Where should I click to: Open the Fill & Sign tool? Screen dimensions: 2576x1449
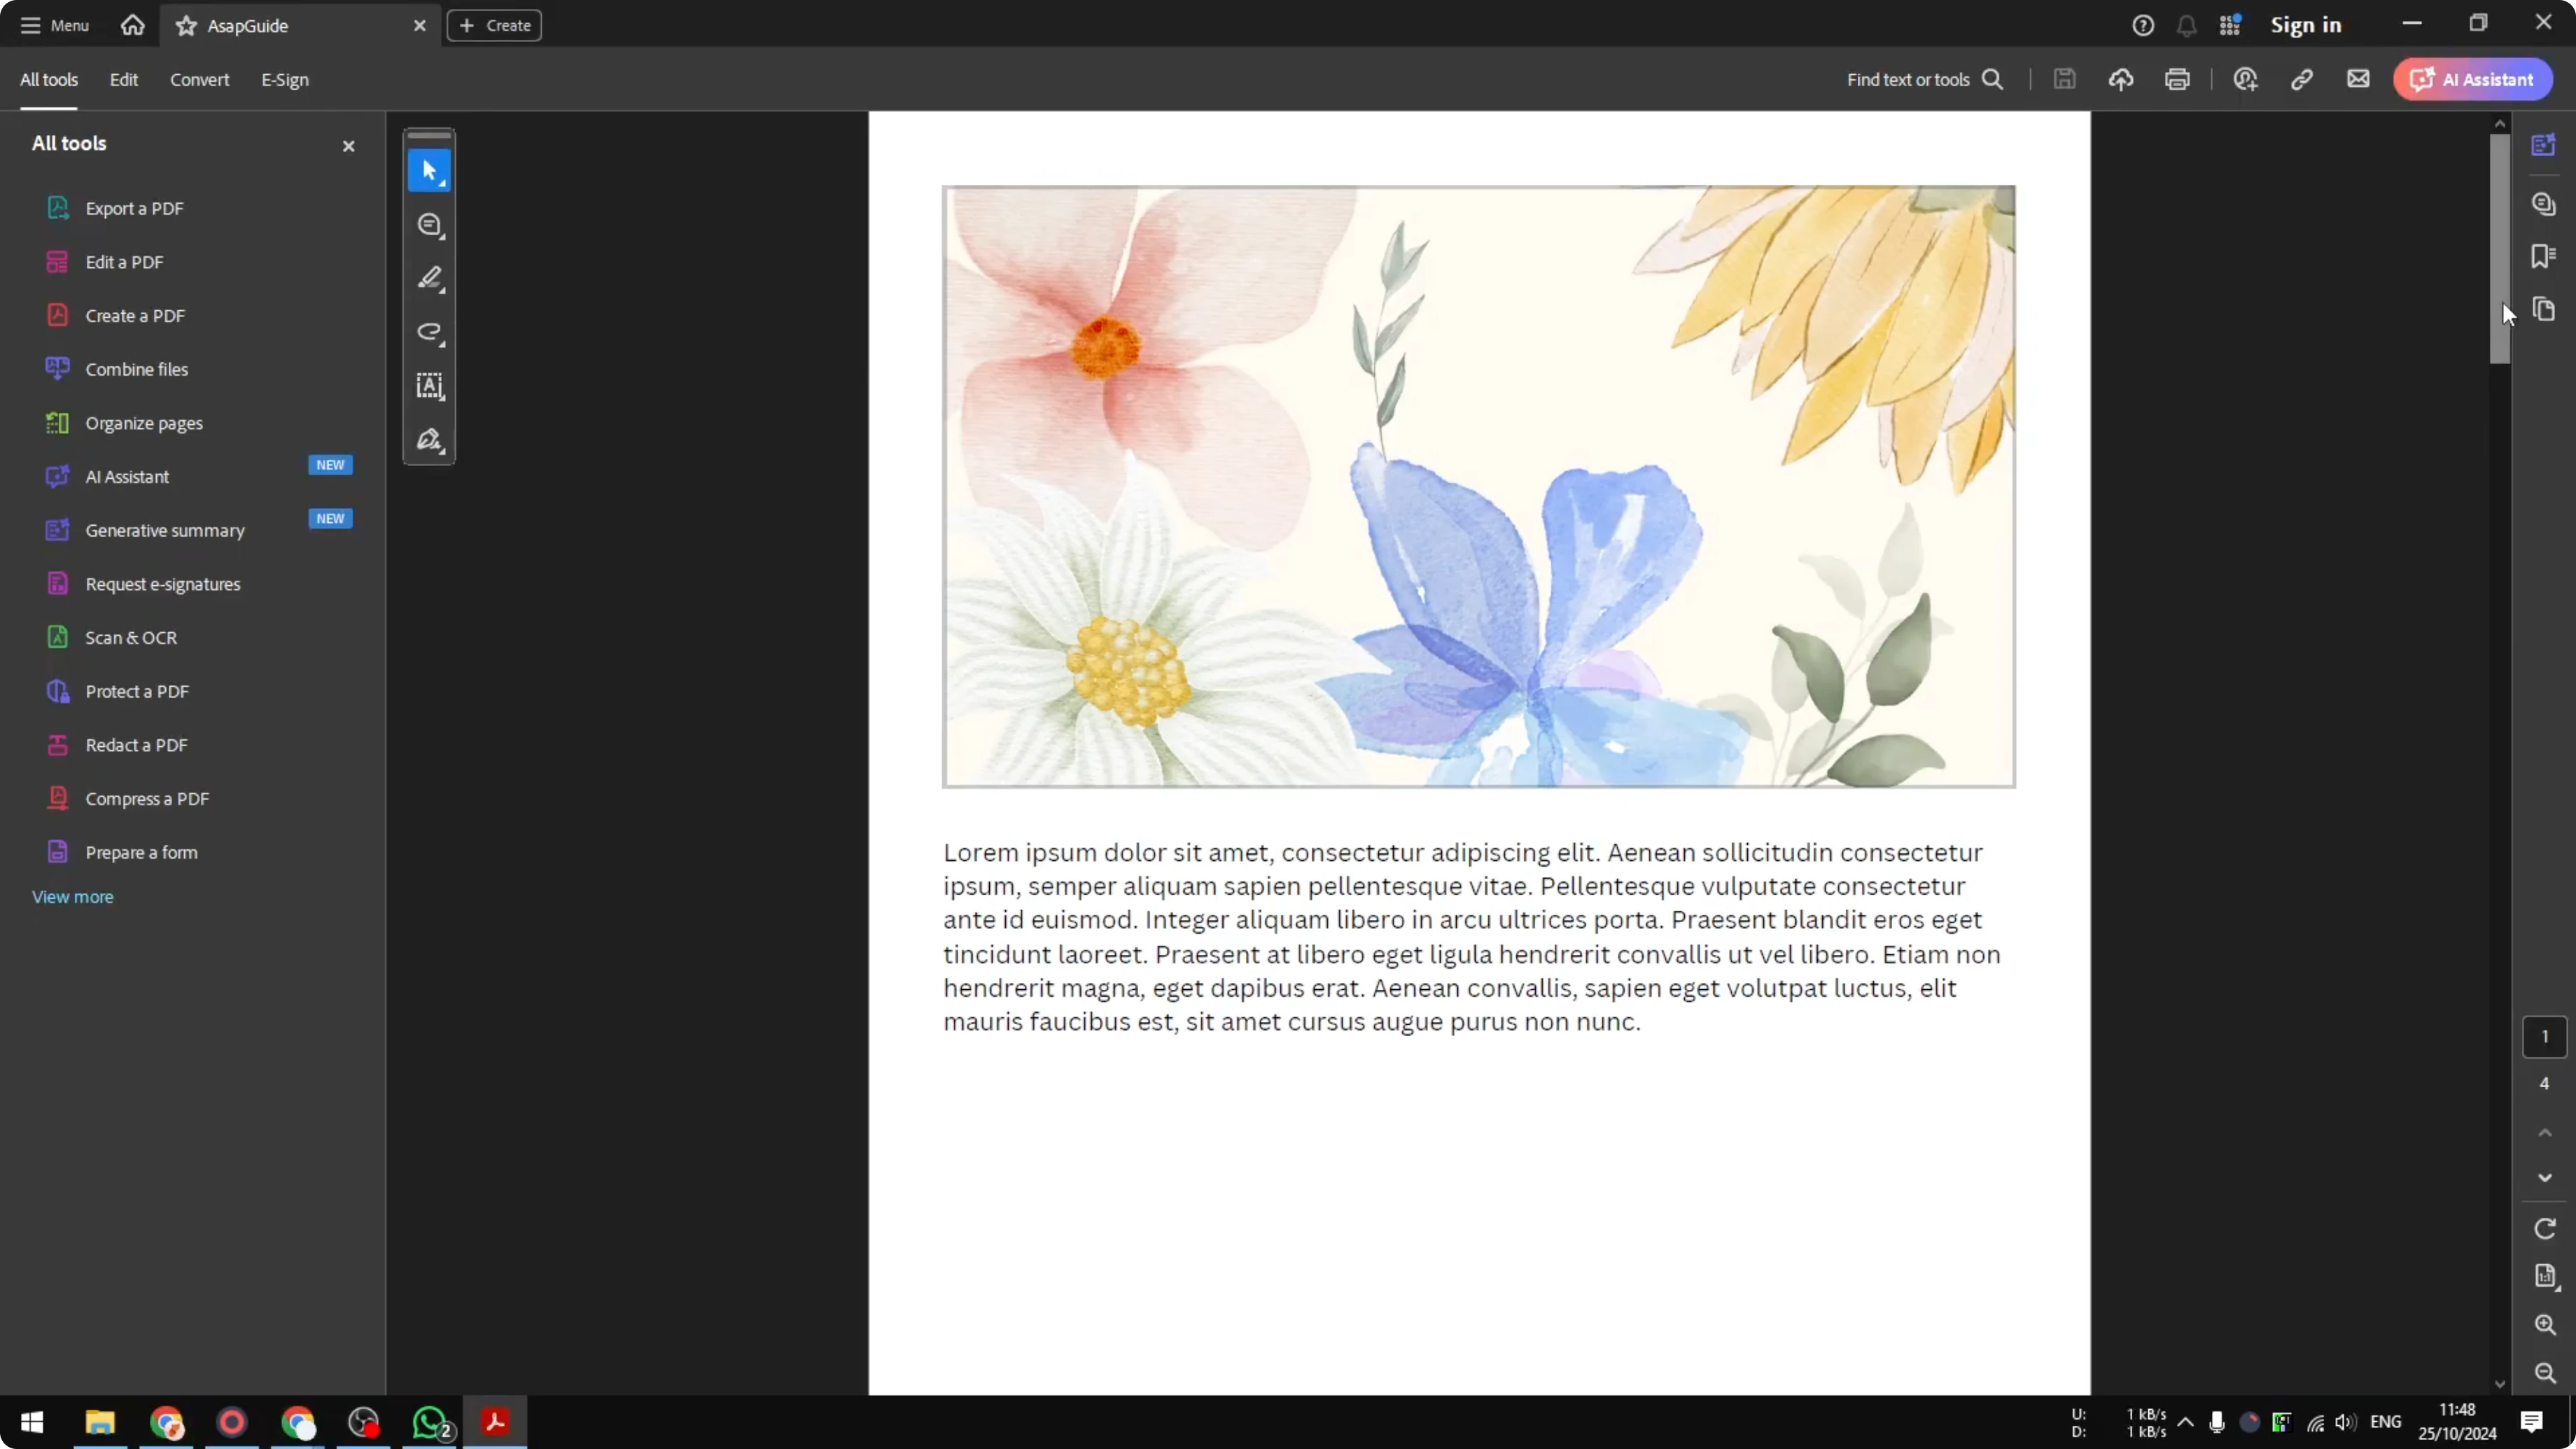coord(429,441)
